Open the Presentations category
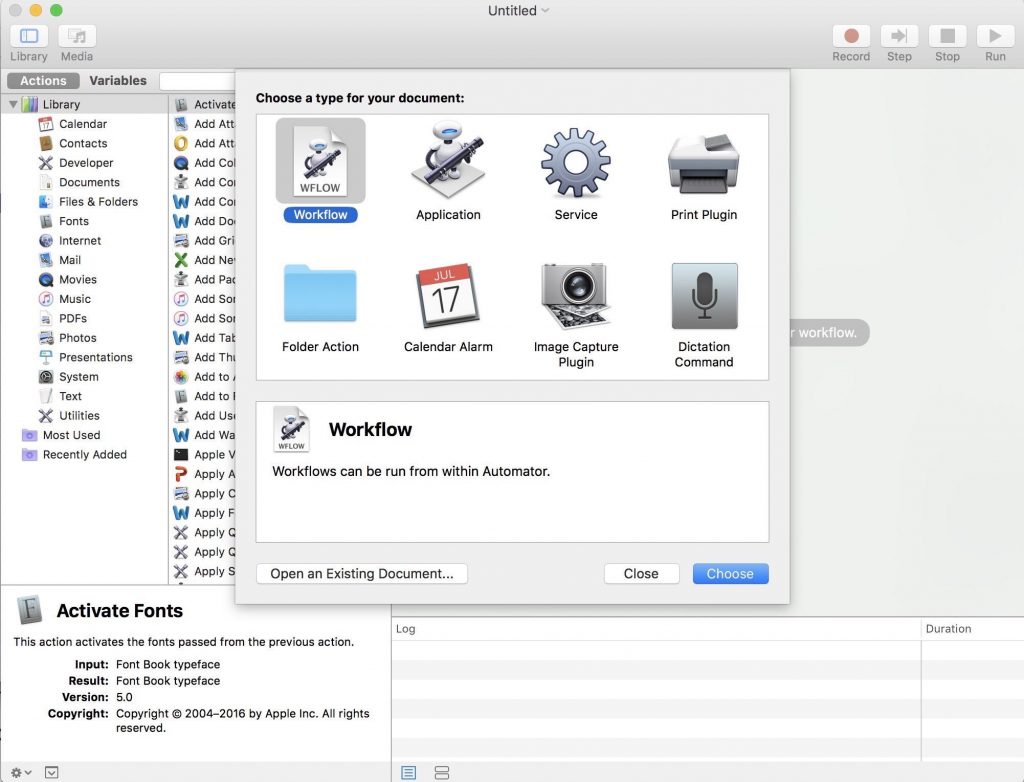1024x782 pixels. click(x=96, y=357)
